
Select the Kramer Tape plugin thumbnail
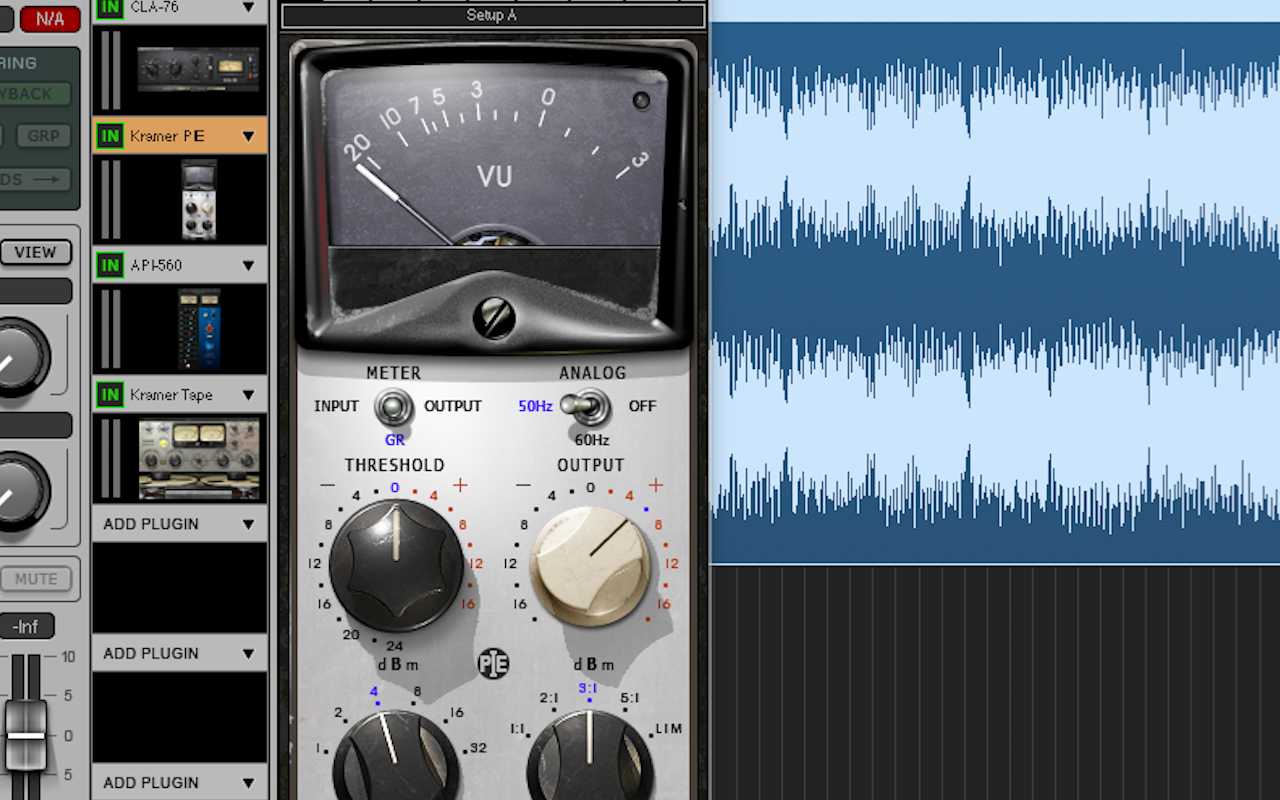(x=199, y=459)
